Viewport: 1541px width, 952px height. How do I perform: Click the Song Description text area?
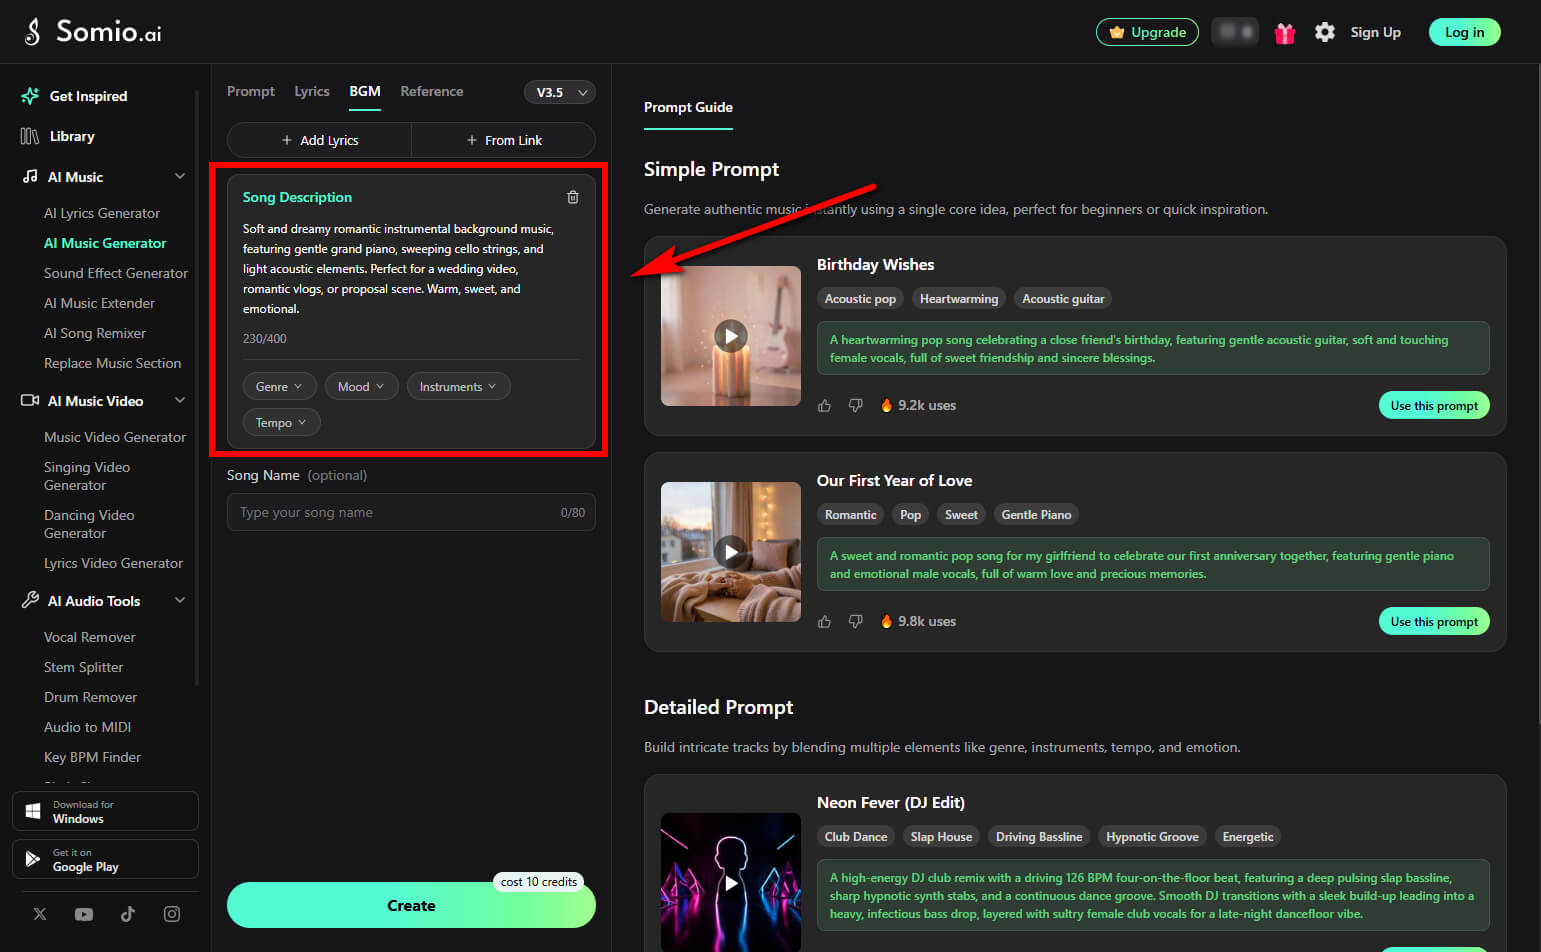(x=411, y=269)
